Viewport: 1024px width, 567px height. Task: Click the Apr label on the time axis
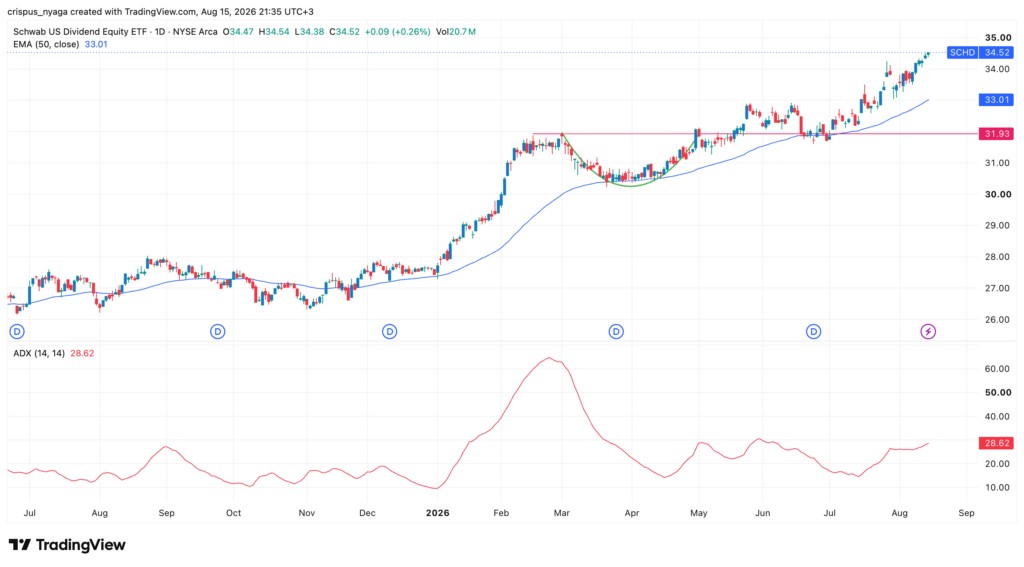pos(632,513)
